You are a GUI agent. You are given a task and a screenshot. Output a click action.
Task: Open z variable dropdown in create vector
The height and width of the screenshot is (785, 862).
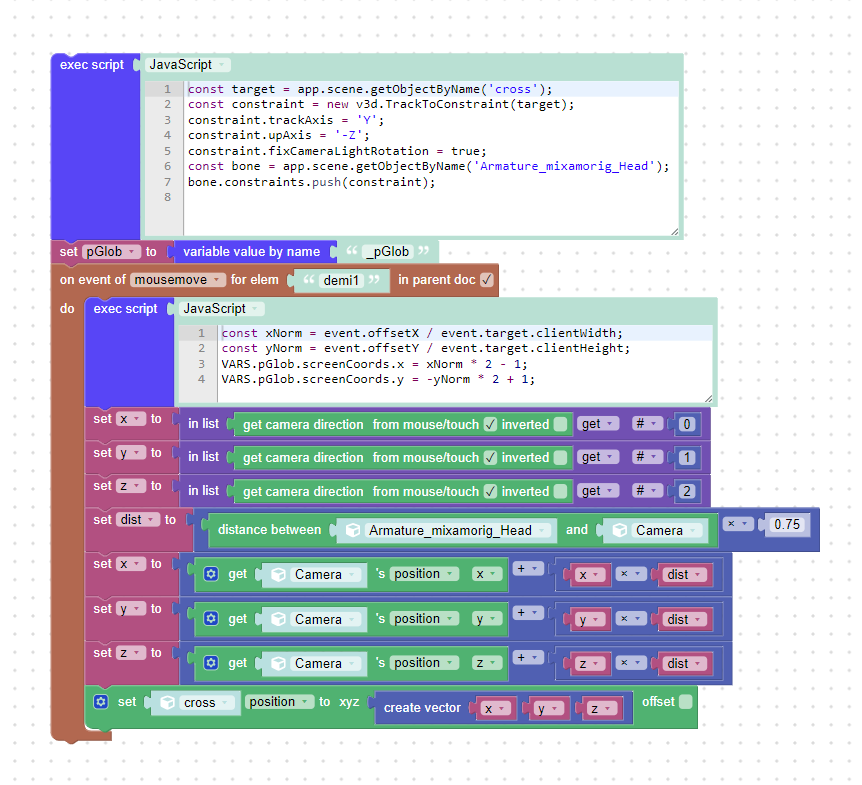click(x=600, y=709)
